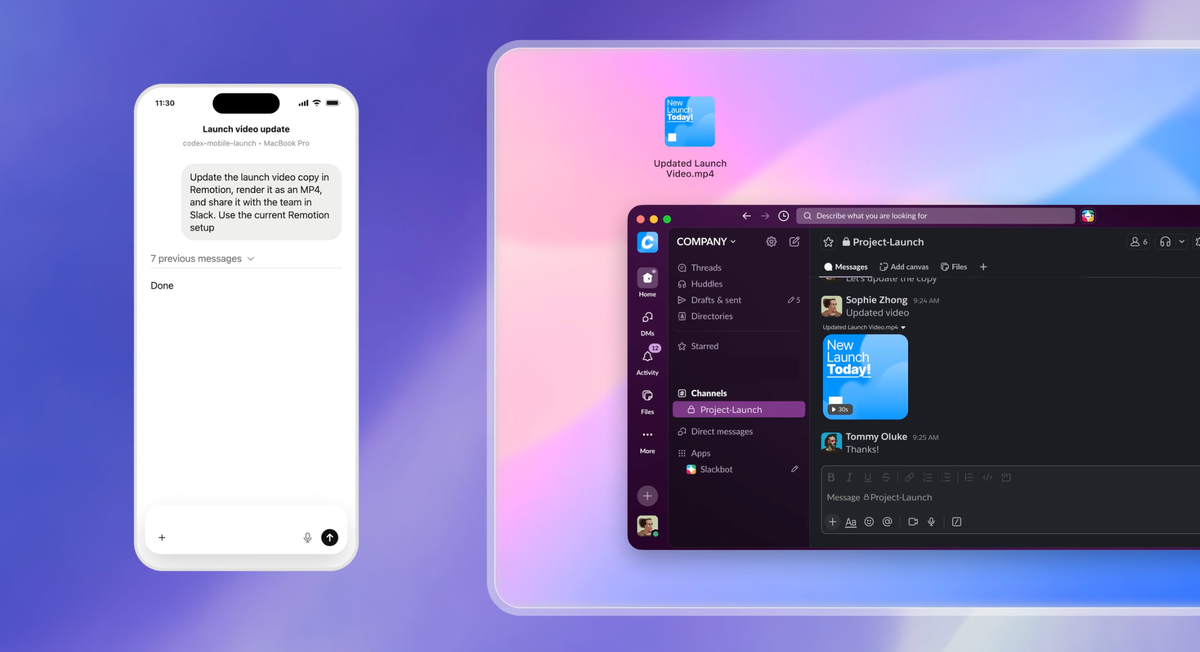
Task: Toggle inline code formatting in composer
Action: point(987,478)
